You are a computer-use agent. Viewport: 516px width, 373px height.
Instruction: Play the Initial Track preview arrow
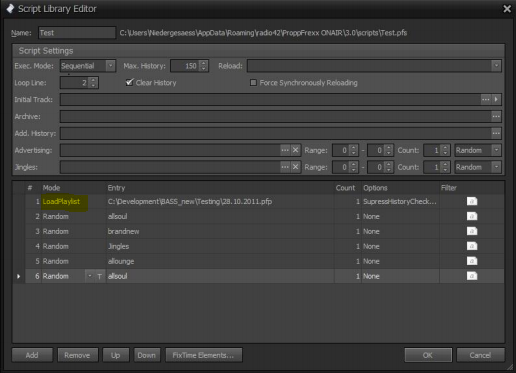pyautogui.click(x=496, y=99)
